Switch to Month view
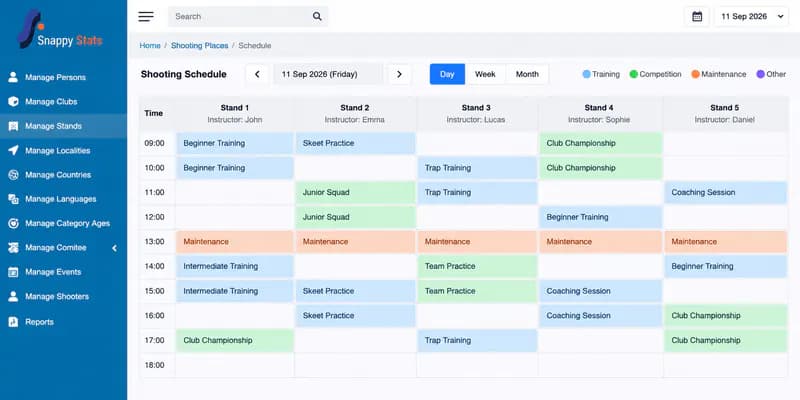This screenshot has width=800, height=400. [x=527, y=74]
